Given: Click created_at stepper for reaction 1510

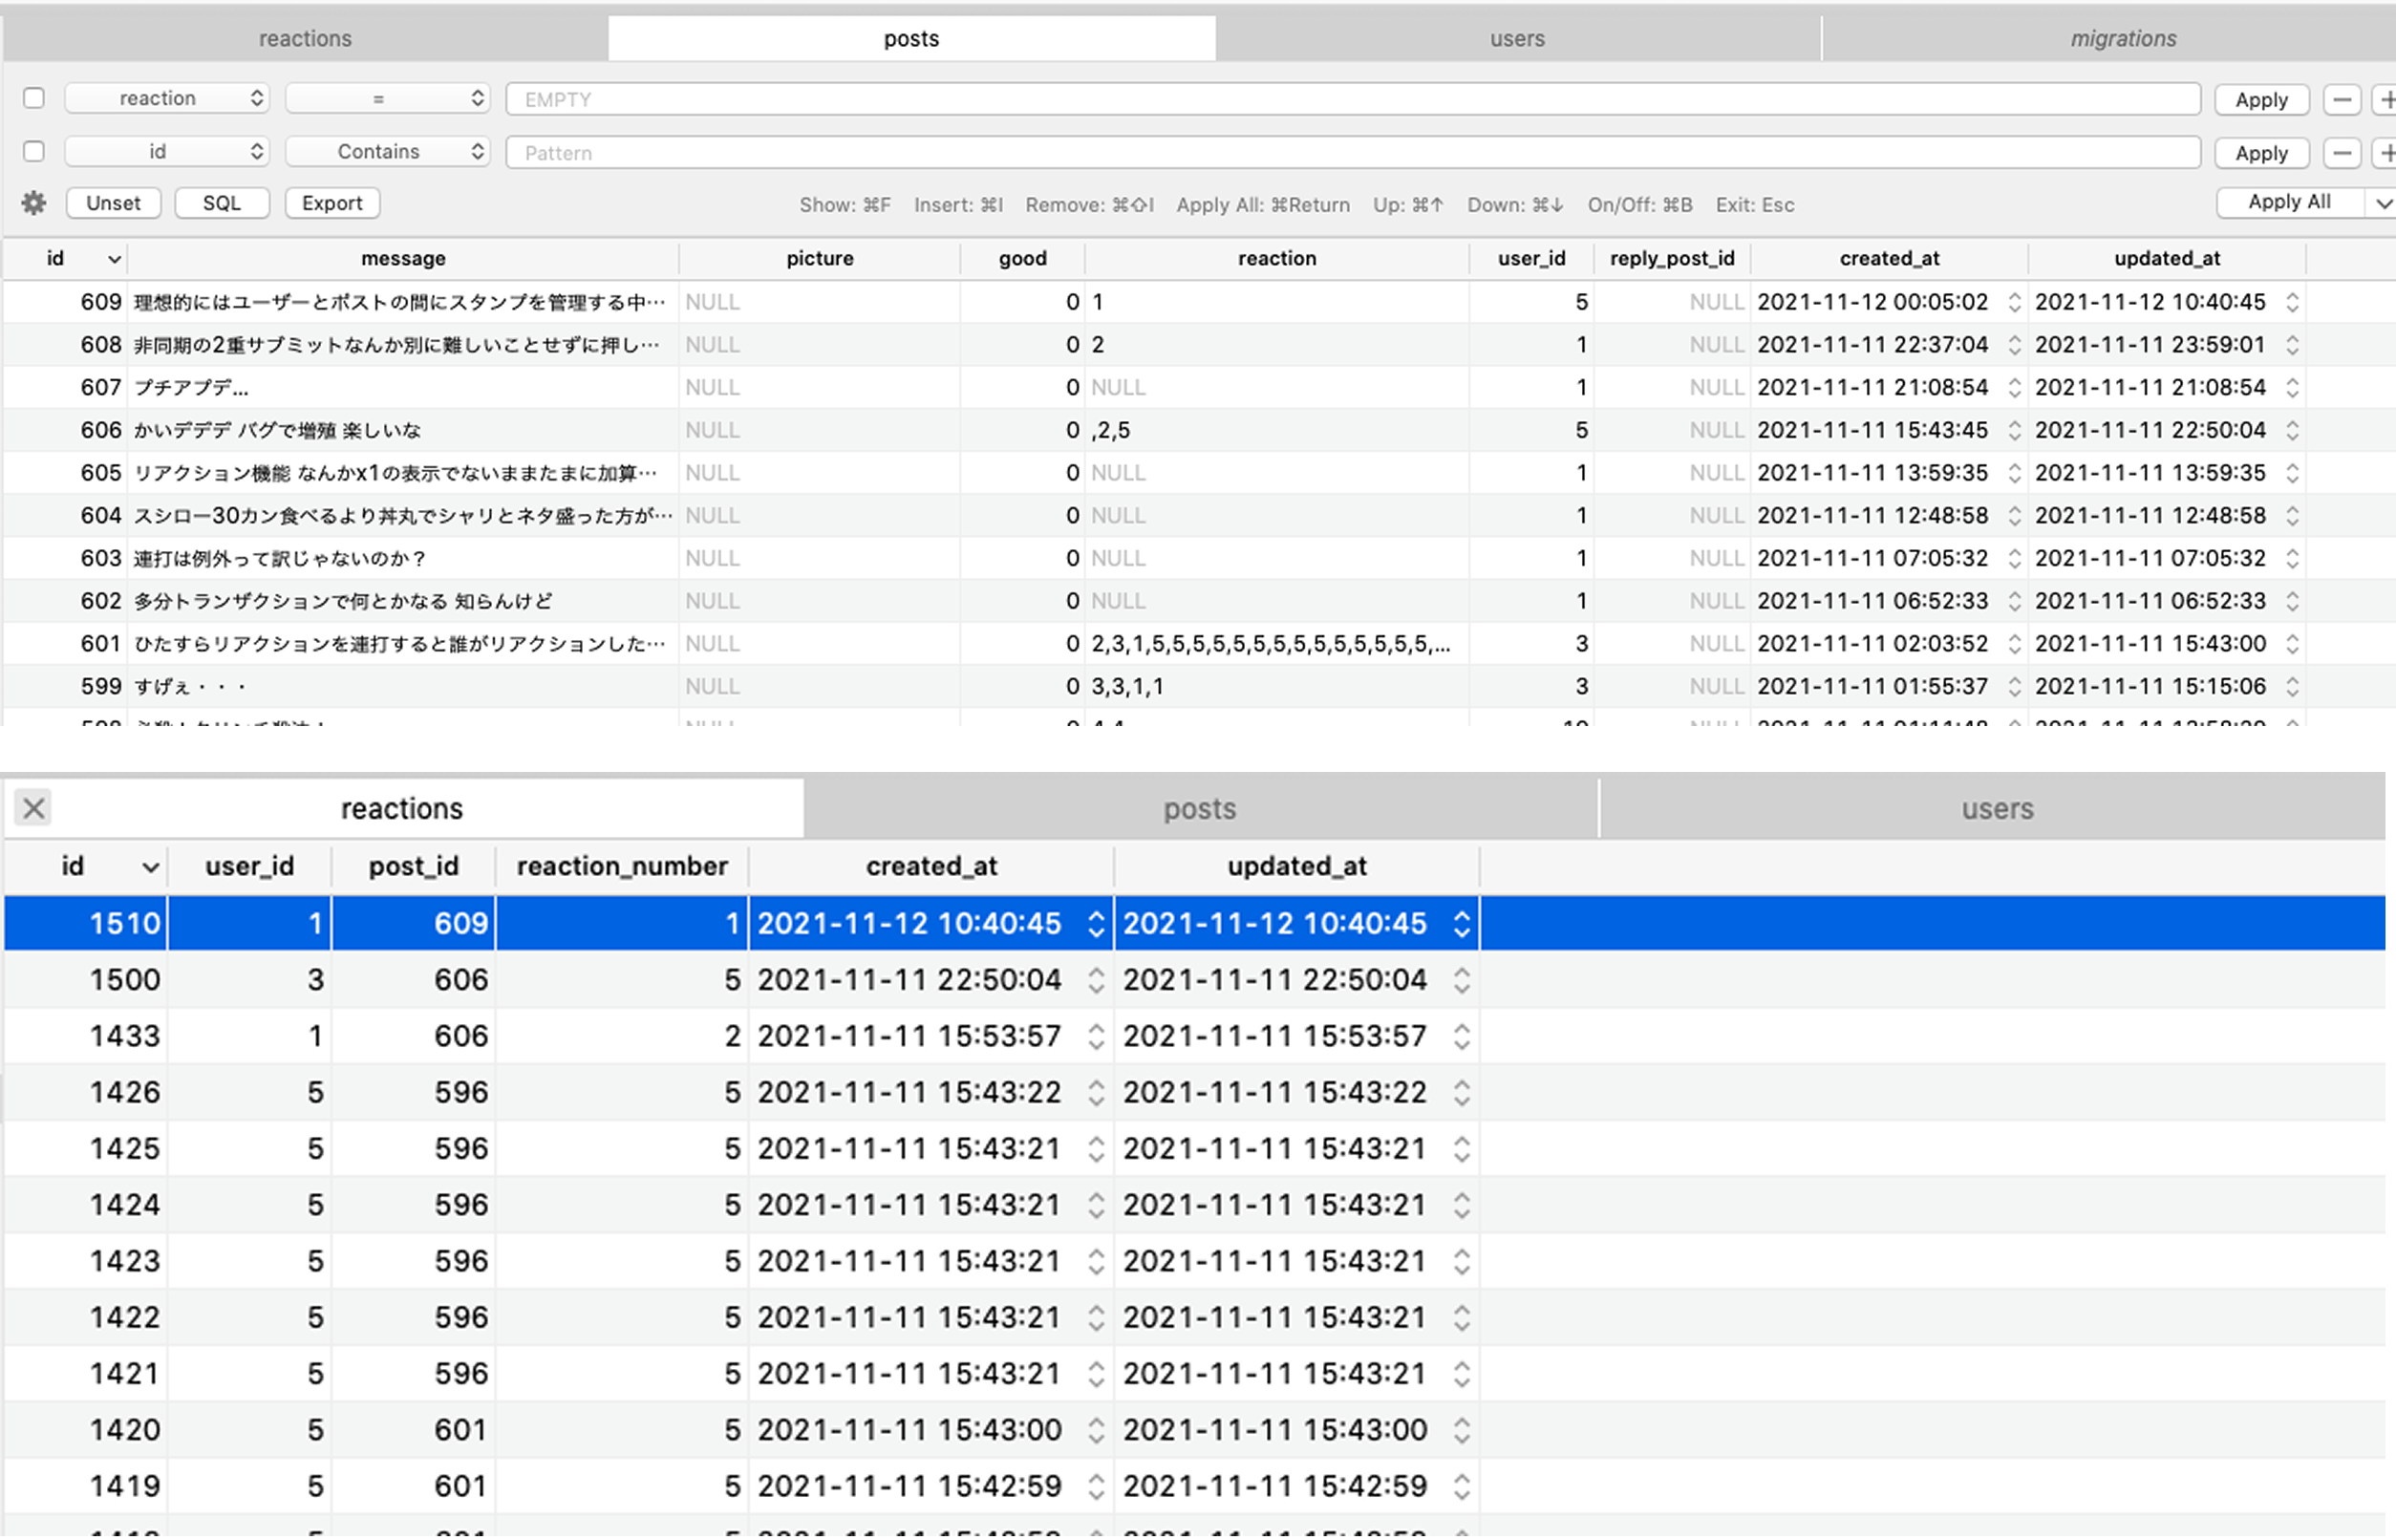Looking at the screenshot, I should click(1096, 923).
